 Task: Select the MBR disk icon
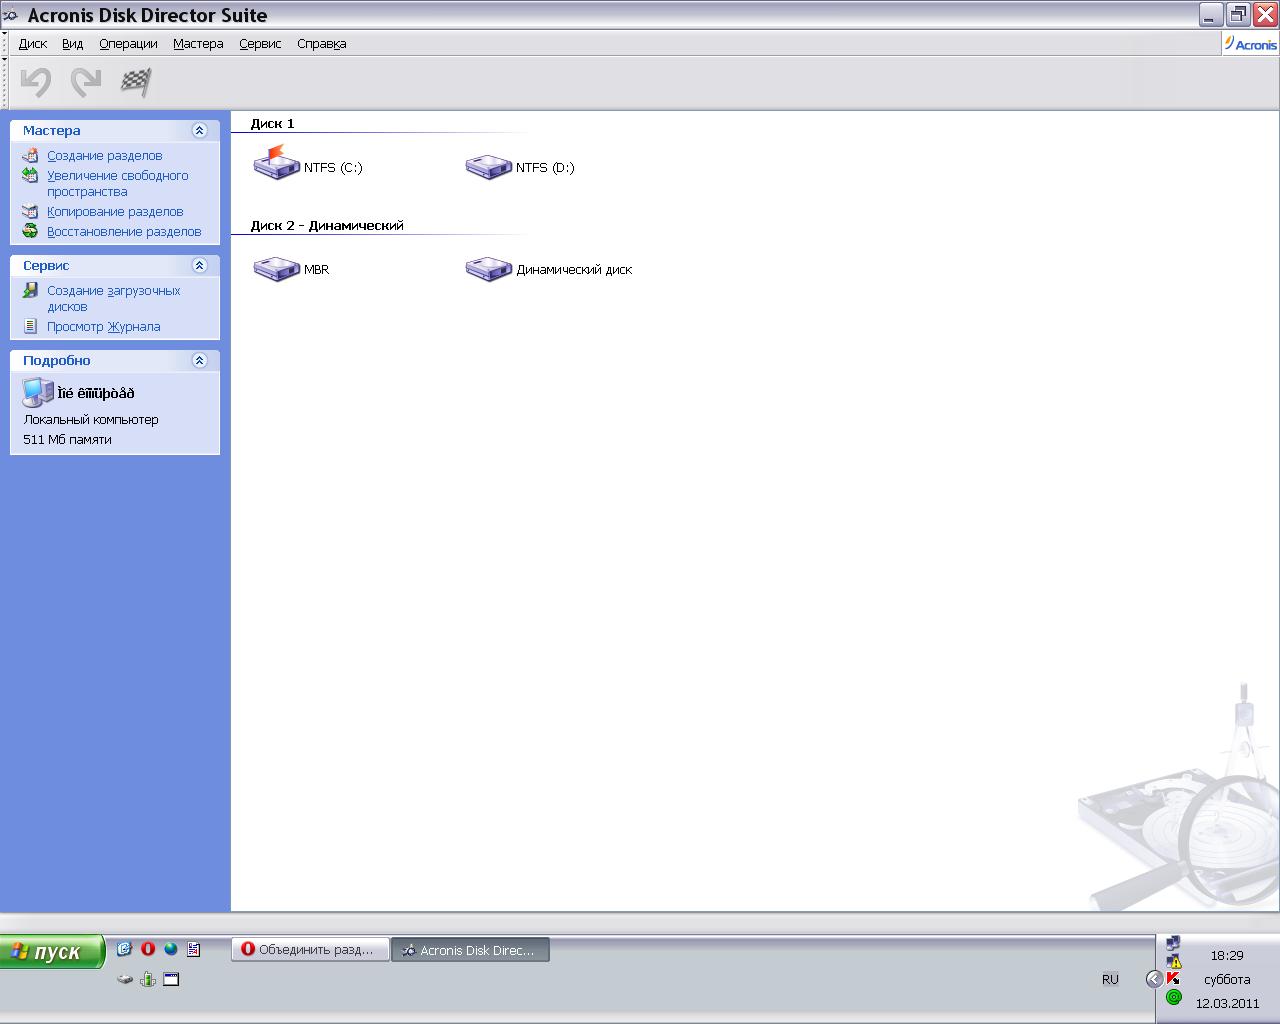click(x=277, y=269)
